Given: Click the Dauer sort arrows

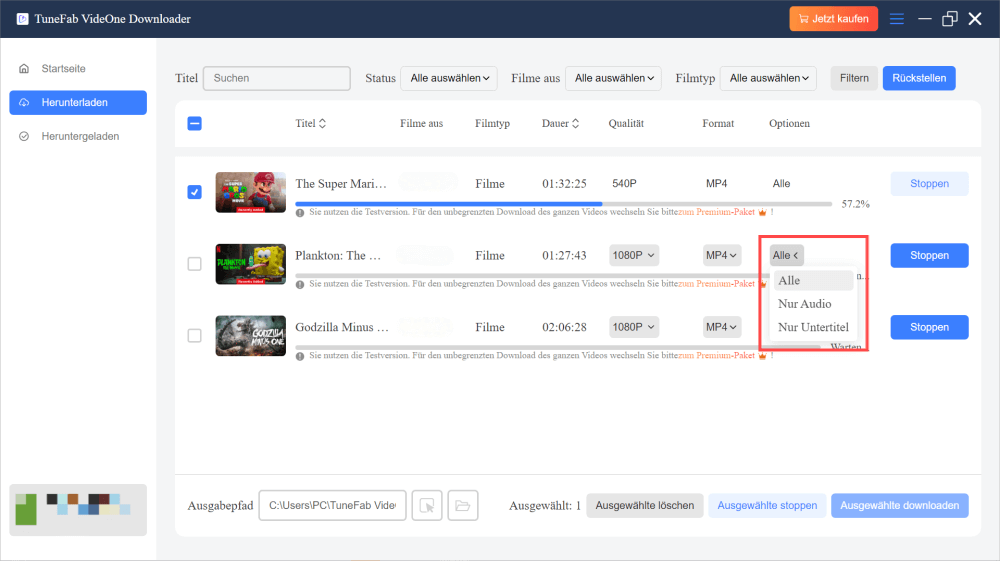Looking at the screenshot, I should coord(575,123).
